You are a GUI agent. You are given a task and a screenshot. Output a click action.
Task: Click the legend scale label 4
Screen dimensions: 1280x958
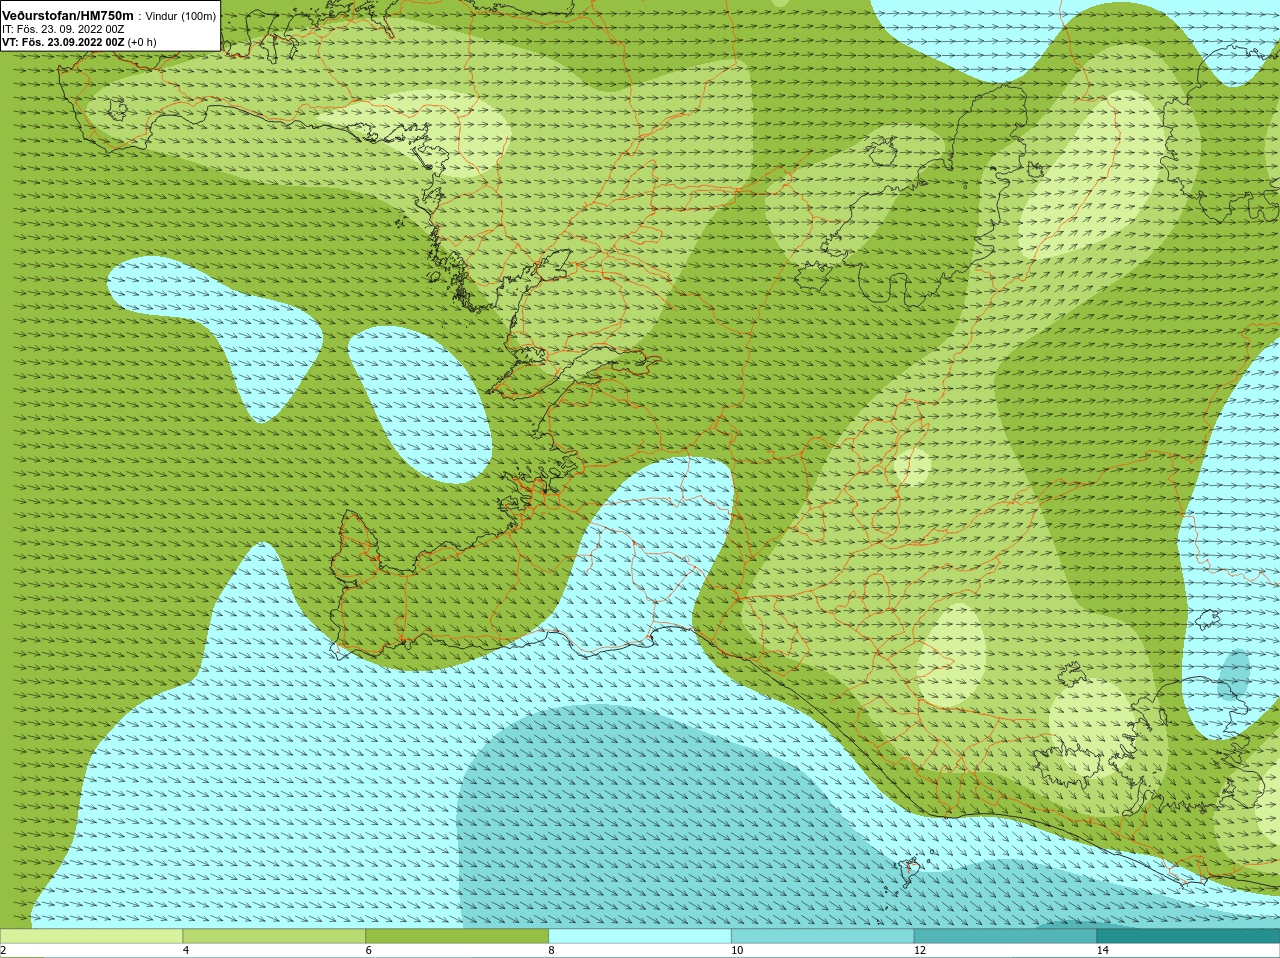(186, 951)
